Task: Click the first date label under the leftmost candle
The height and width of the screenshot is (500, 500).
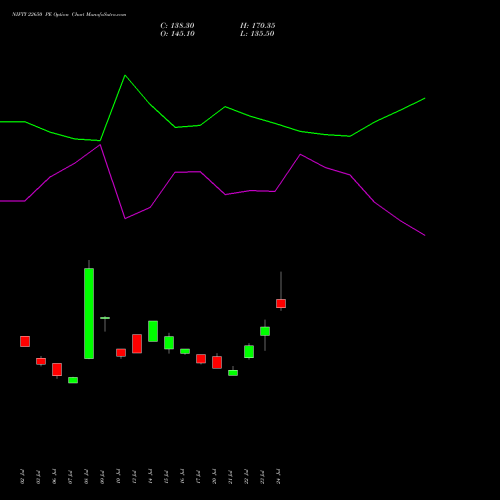Action: tap(22, 477)
